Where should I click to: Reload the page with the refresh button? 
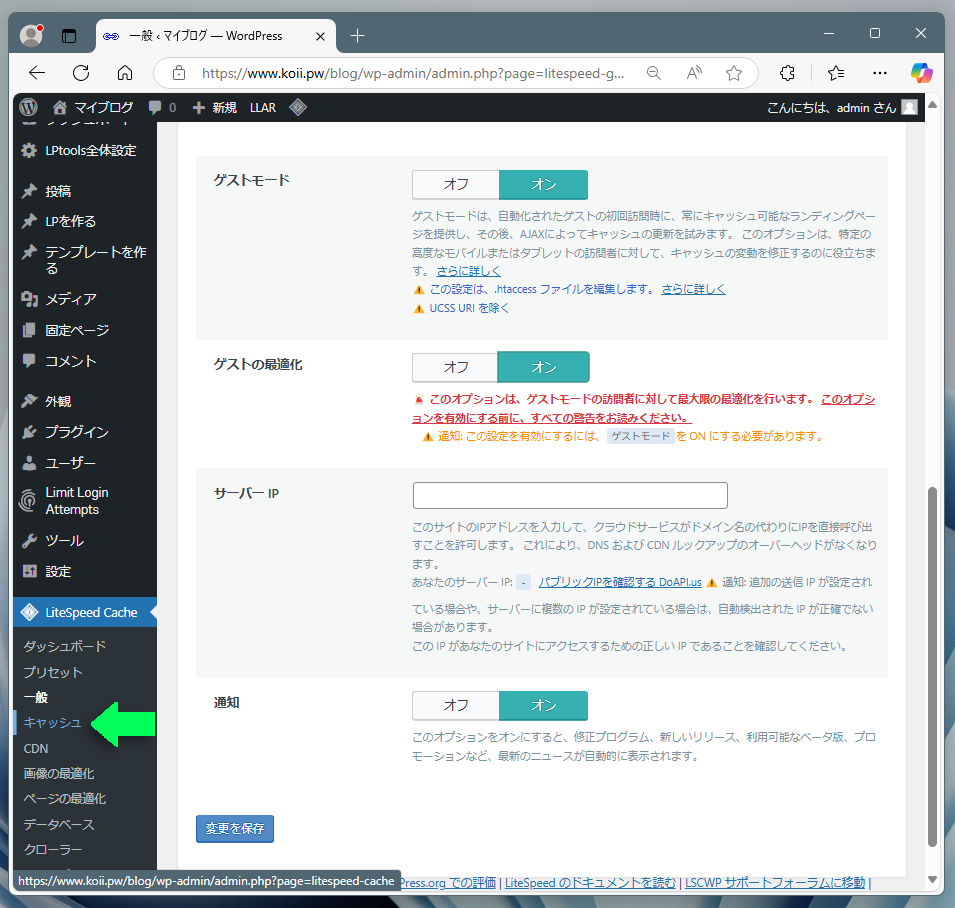point(81,73)
